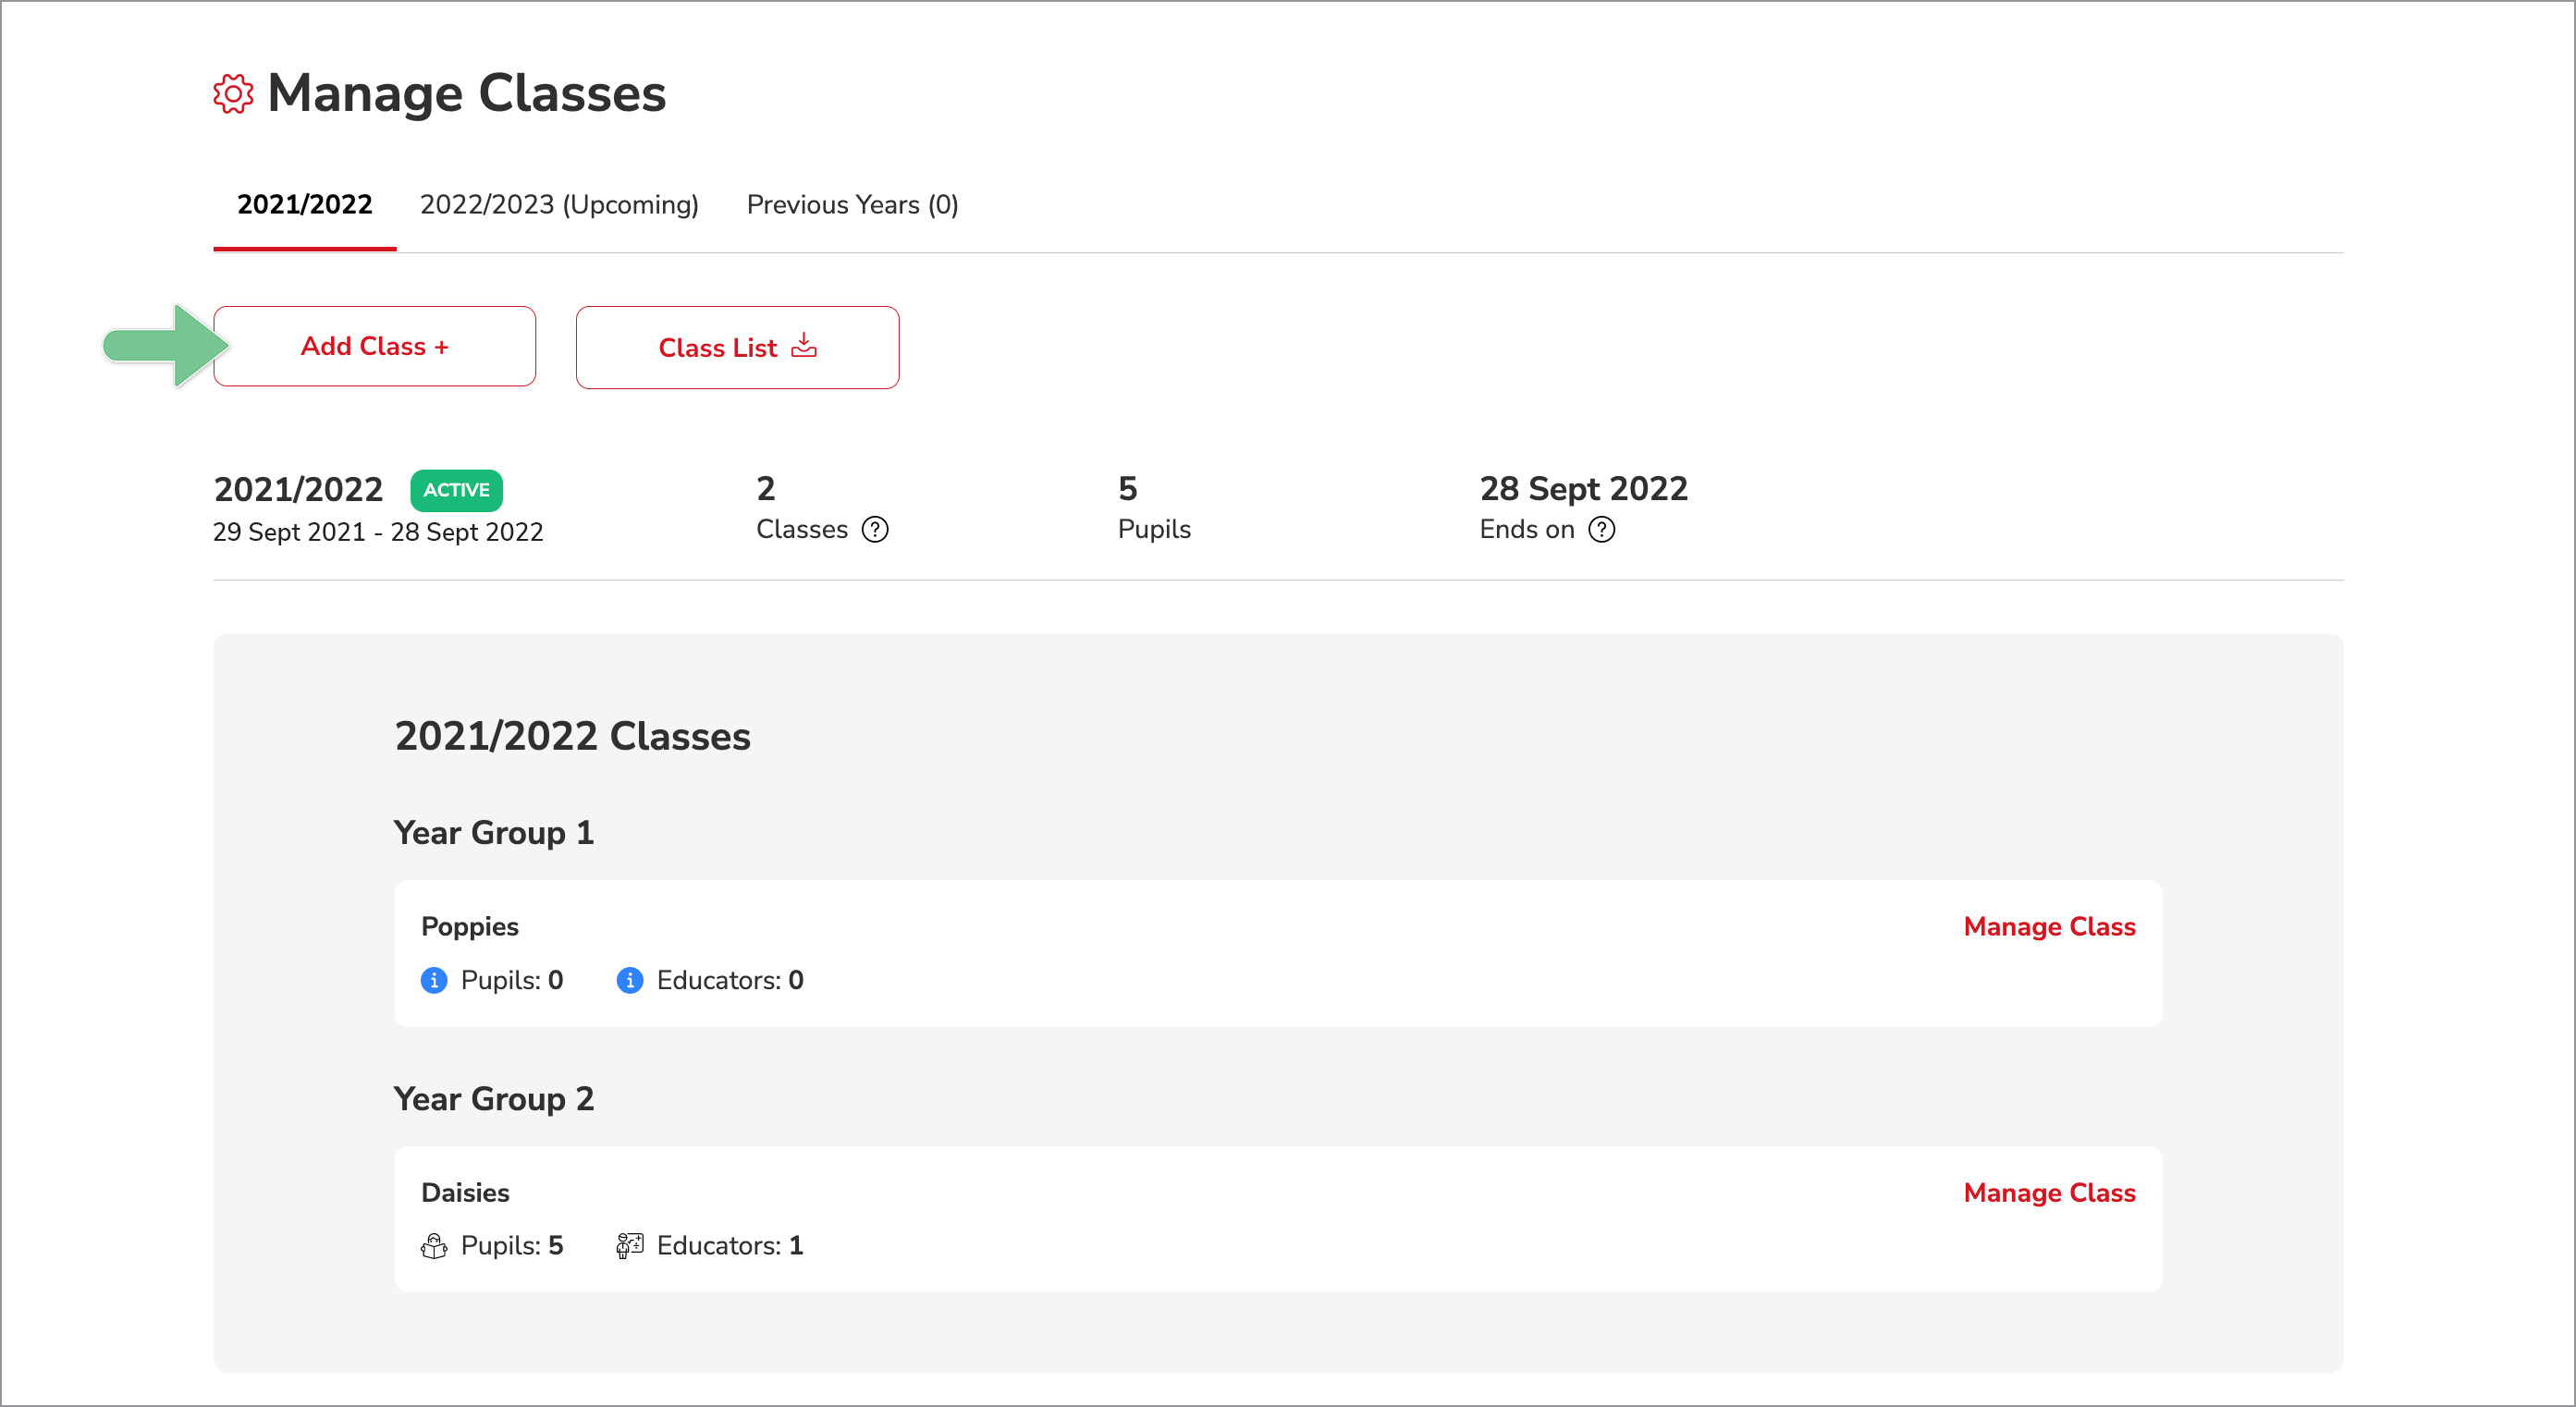Click the pupil icon in the Daisies row
2576x1407 pixels.
(x=433, y=1245)
